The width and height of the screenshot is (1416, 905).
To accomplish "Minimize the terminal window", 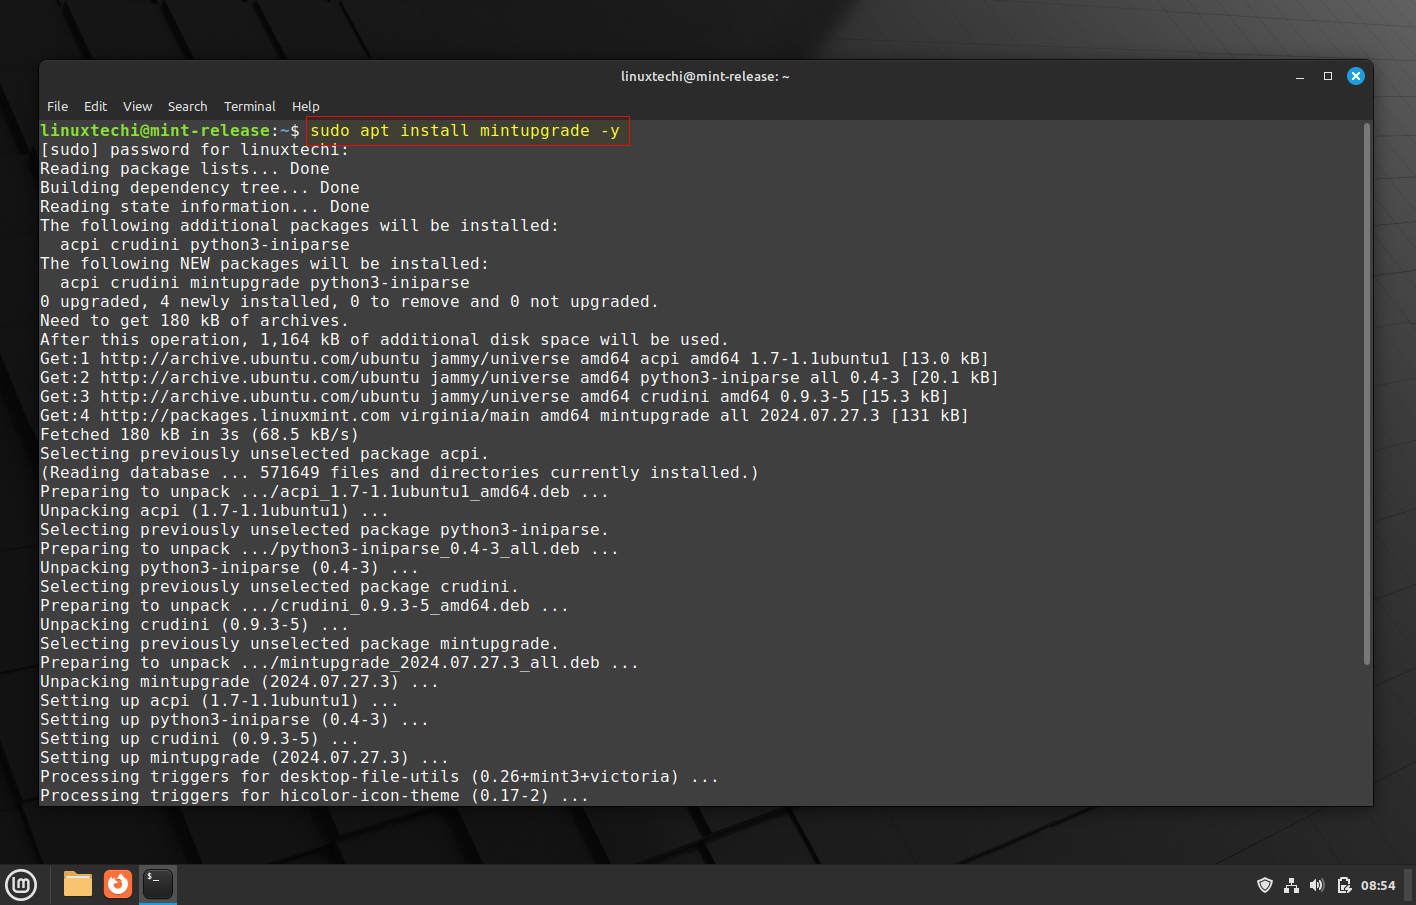I will pos(1300,76).
